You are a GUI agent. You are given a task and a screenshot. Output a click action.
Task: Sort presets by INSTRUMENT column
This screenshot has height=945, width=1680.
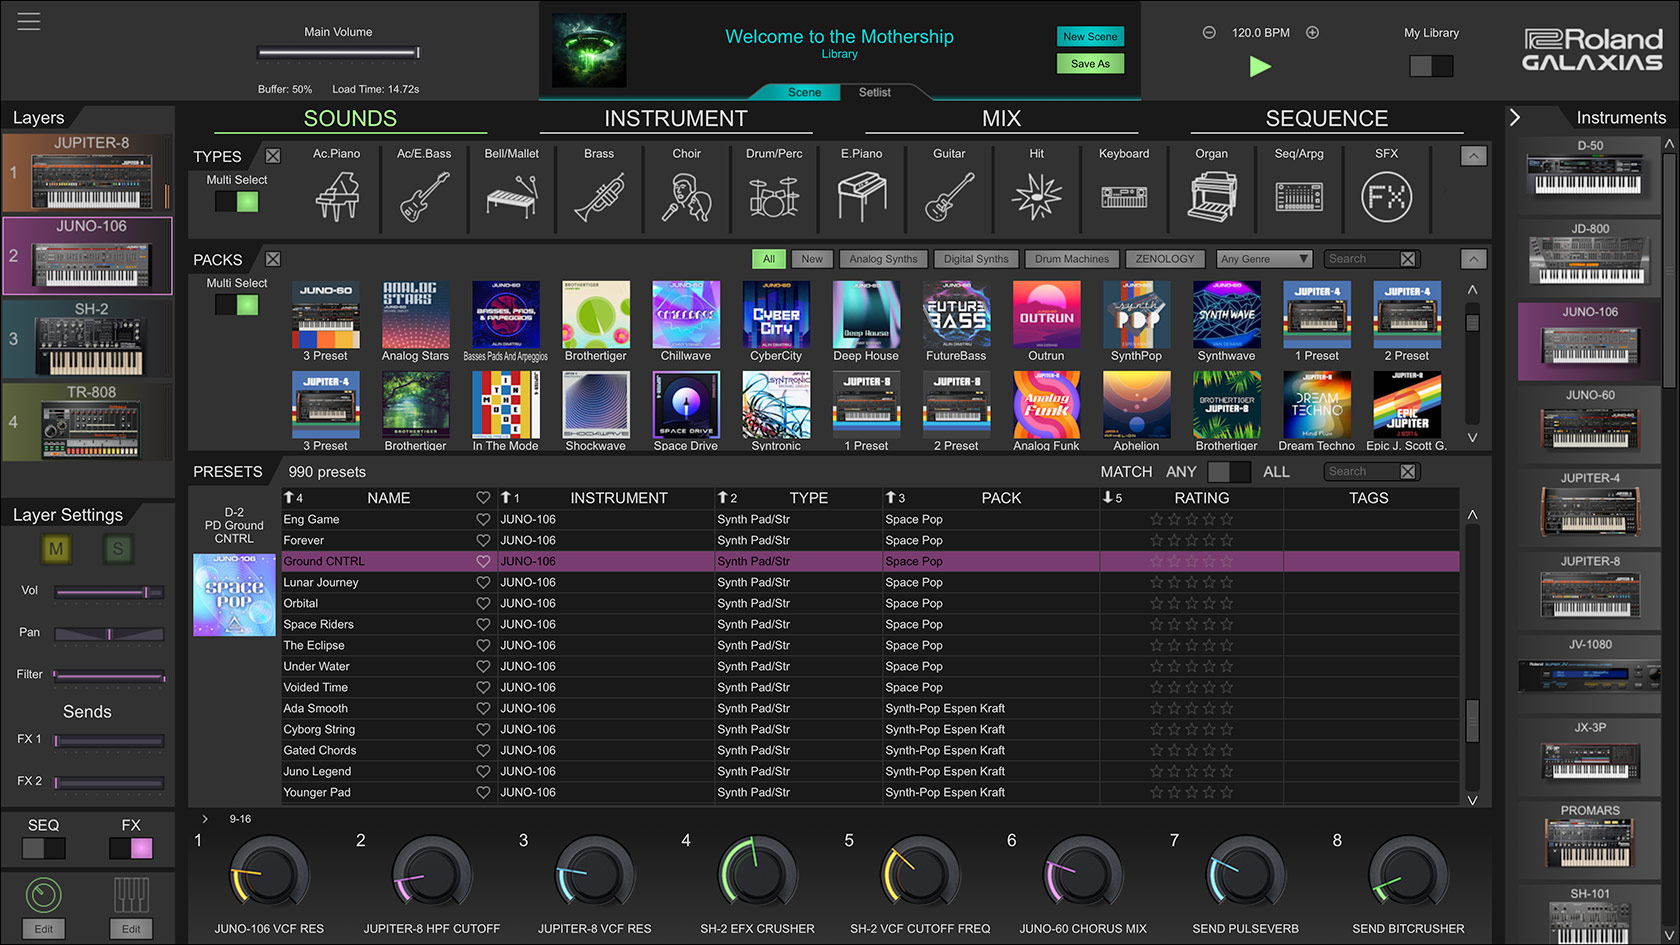pyautogui.click(x=619, y=498)
